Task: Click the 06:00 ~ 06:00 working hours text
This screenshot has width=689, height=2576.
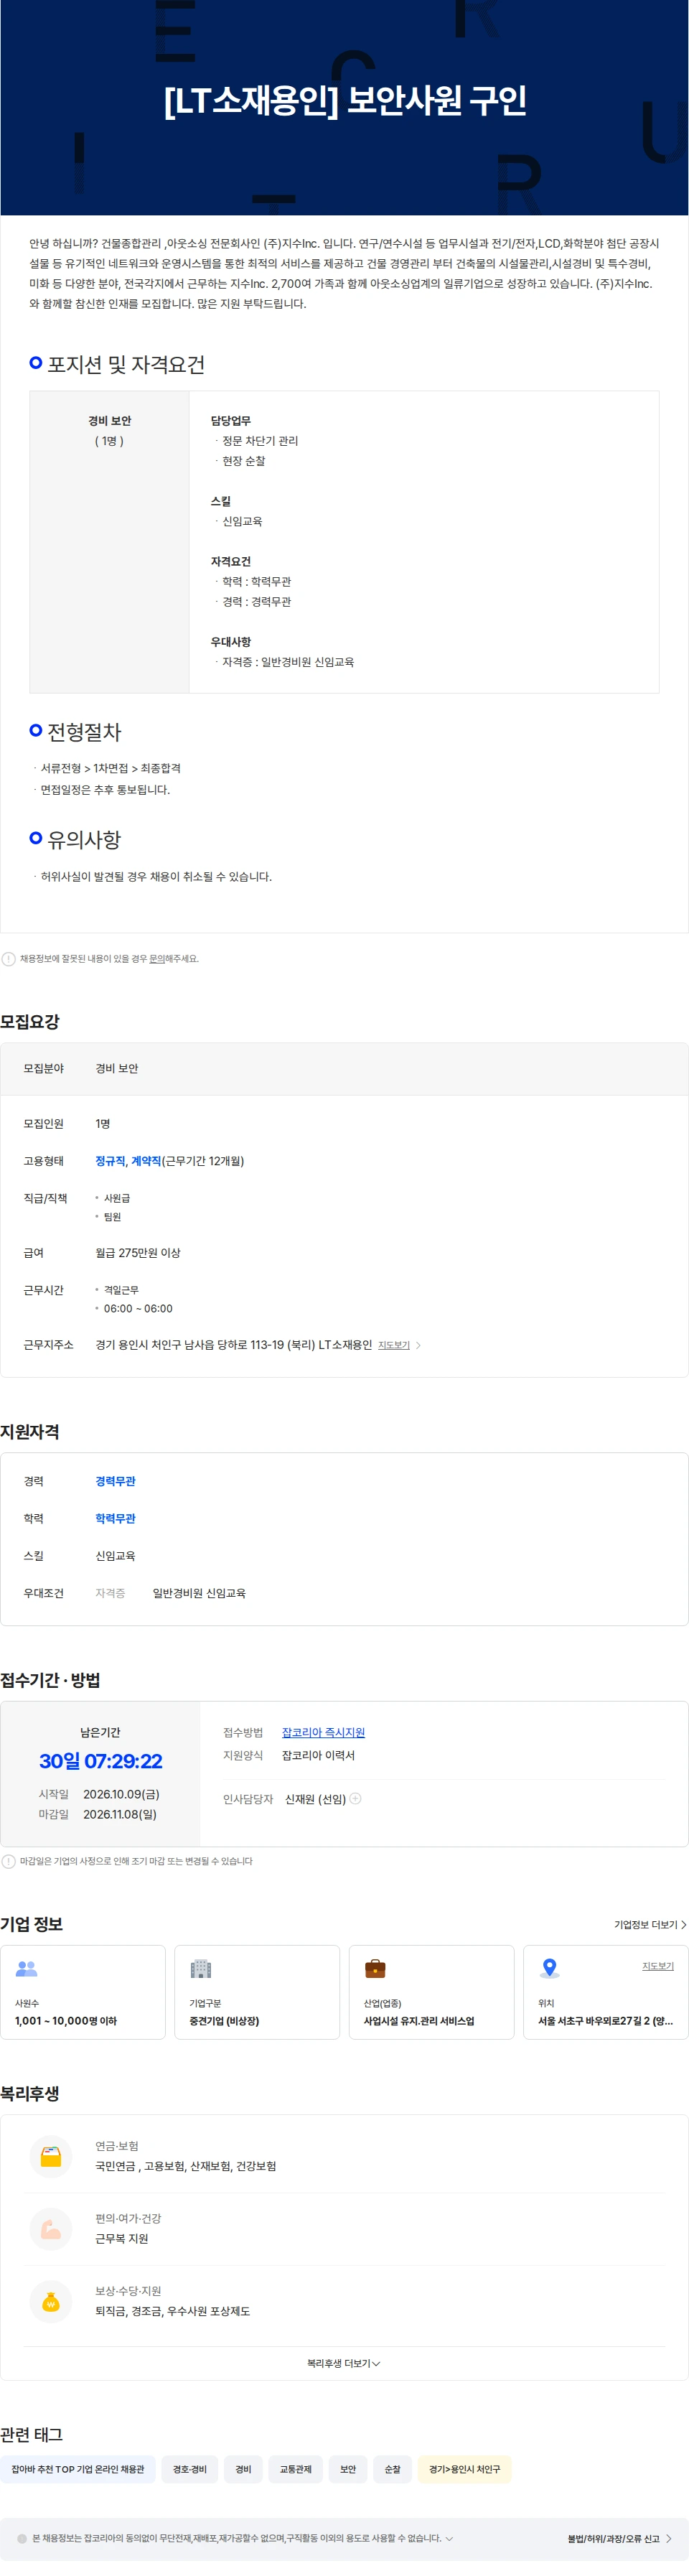Action: [138, 1308]
